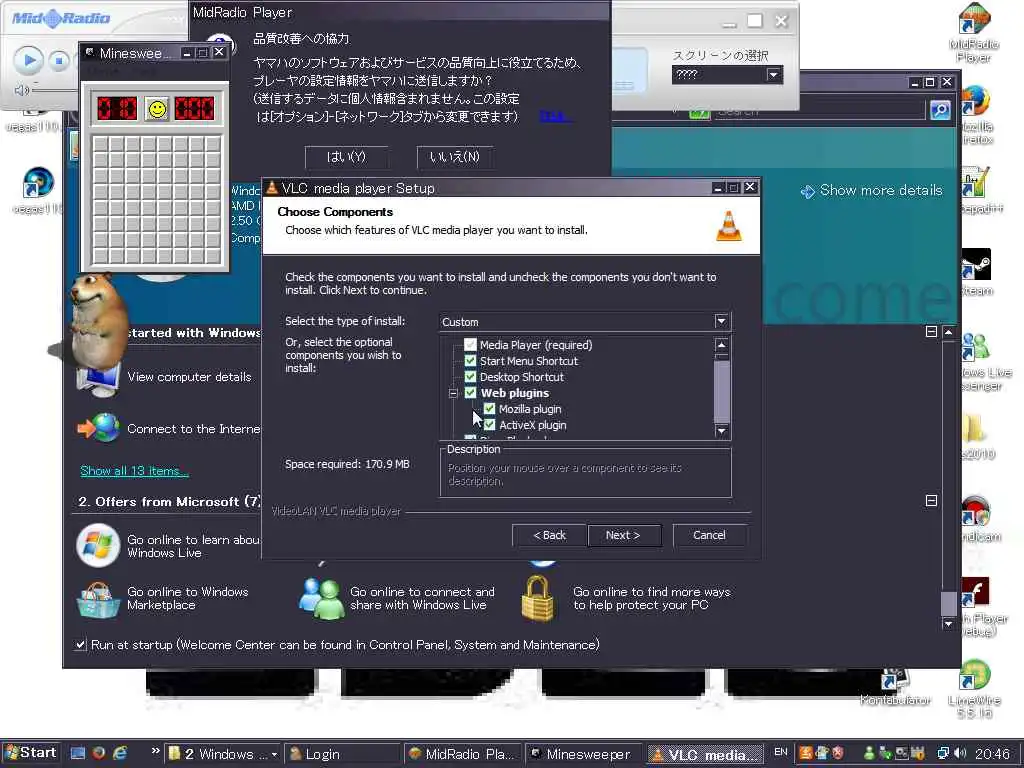The height and width of the screenshot is (768, 1024).
Task: Launch Internet Explorer from quick launch
Action: coord(120,753)
